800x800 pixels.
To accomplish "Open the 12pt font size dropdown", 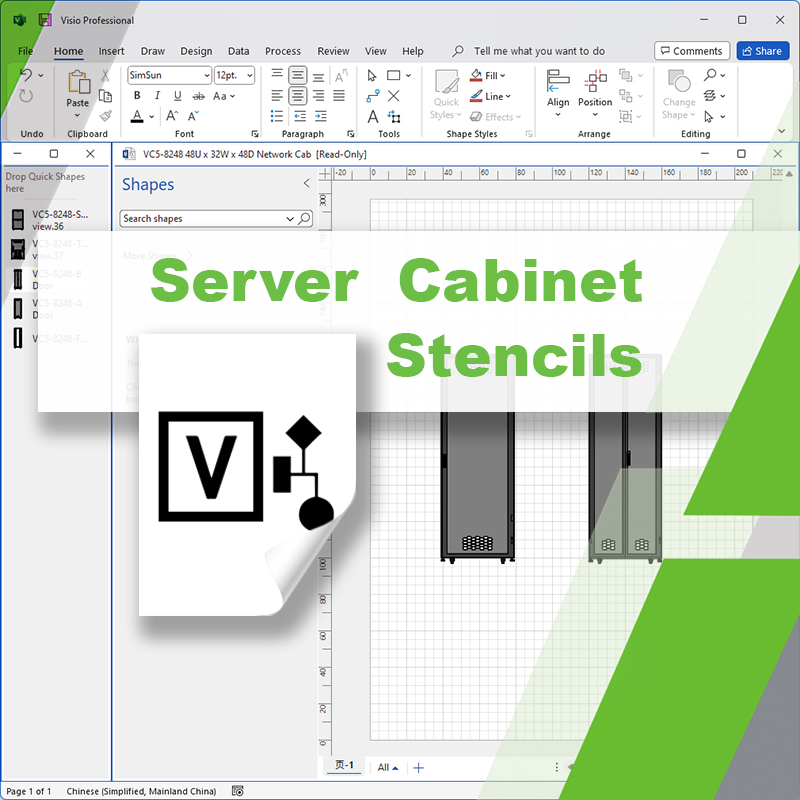I will pos(250,75).
